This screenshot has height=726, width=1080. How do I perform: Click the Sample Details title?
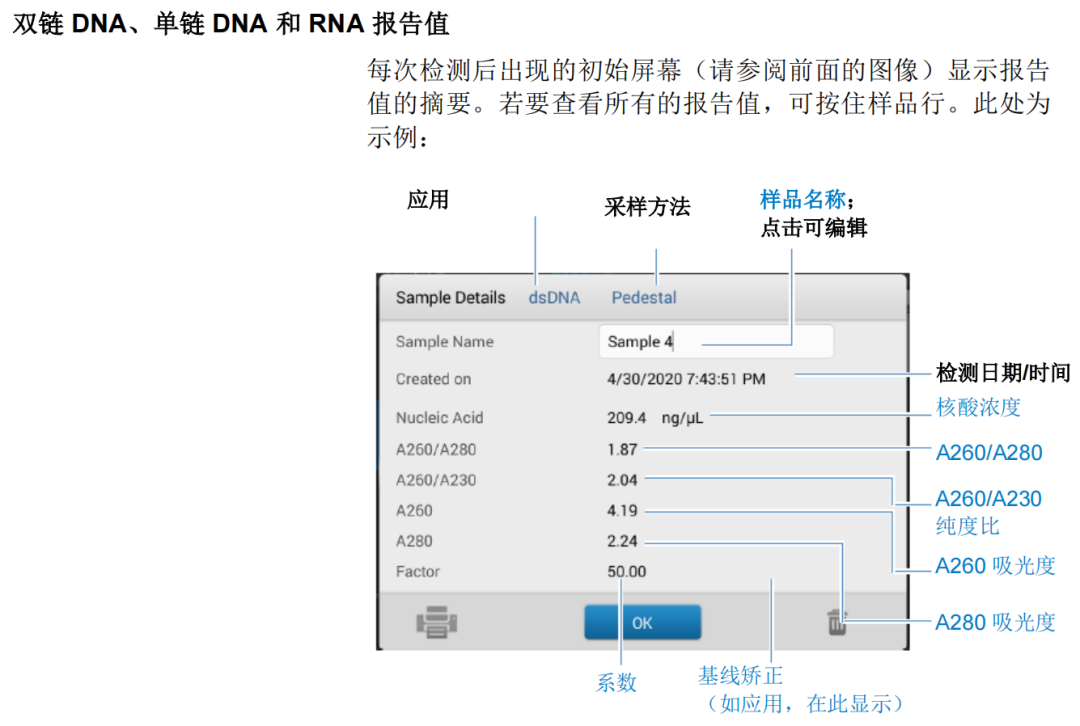pos(450,297)
